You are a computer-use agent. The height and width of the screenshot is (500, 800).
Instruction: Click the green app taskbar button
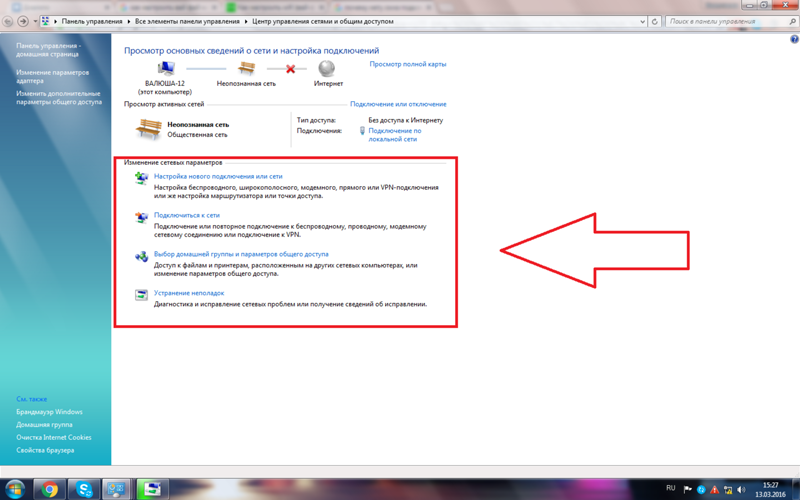click(151, 490)
